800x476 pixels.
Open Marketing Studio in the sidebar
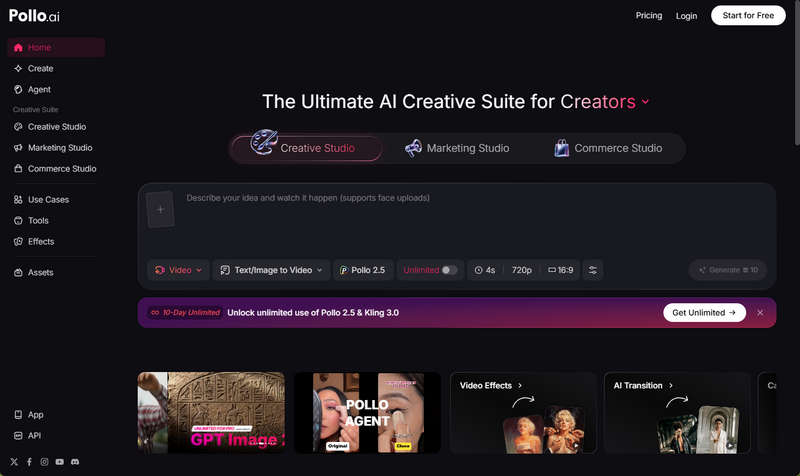(x=56, y=147)
